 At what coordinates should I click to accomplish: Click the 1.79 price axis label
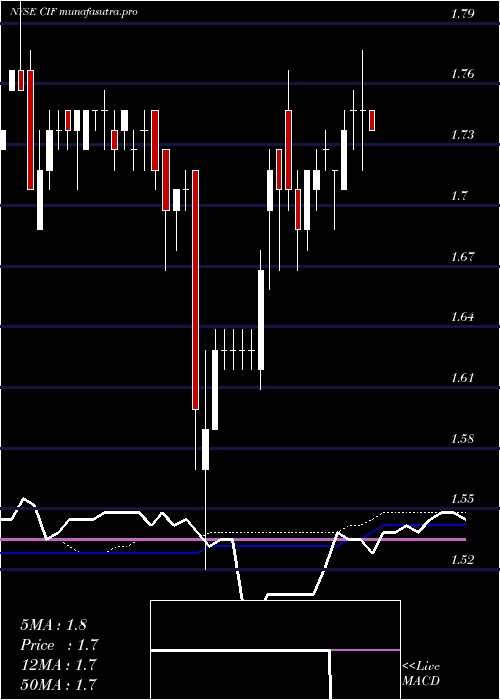[462, 13]
